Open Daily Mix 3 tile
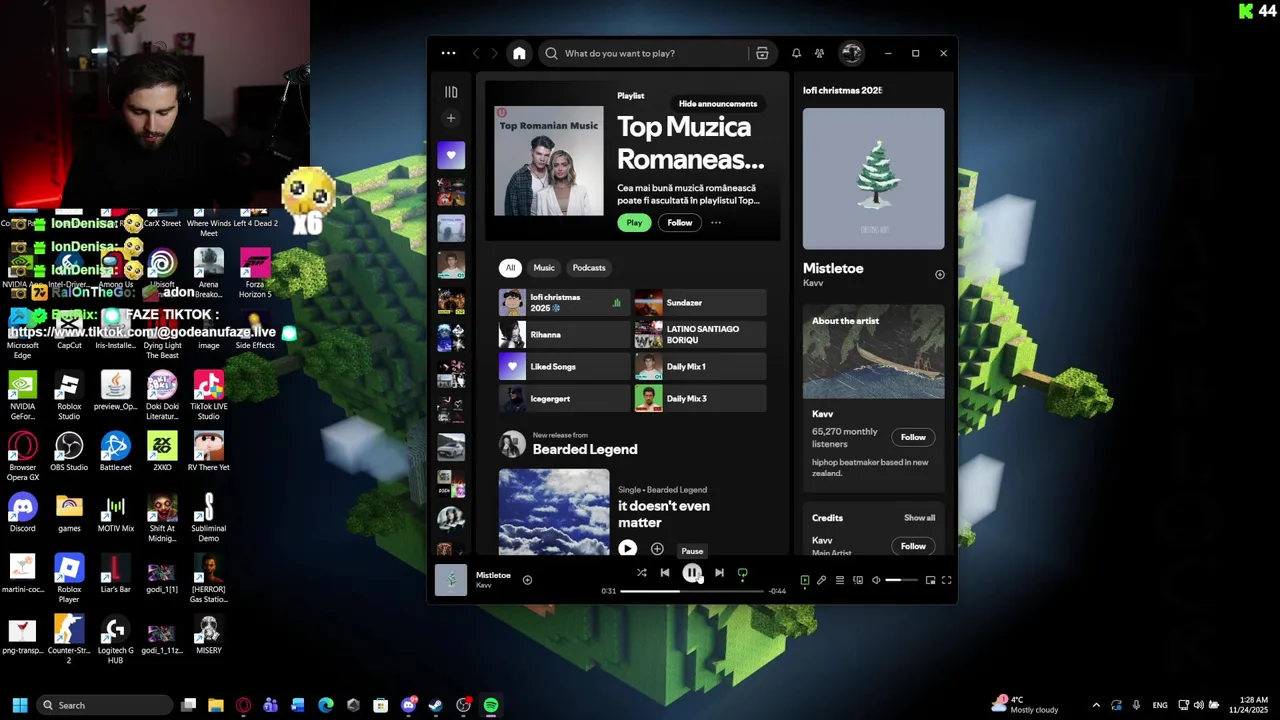The height and width of the screenshot is (720, 1280). coord(700,399)
